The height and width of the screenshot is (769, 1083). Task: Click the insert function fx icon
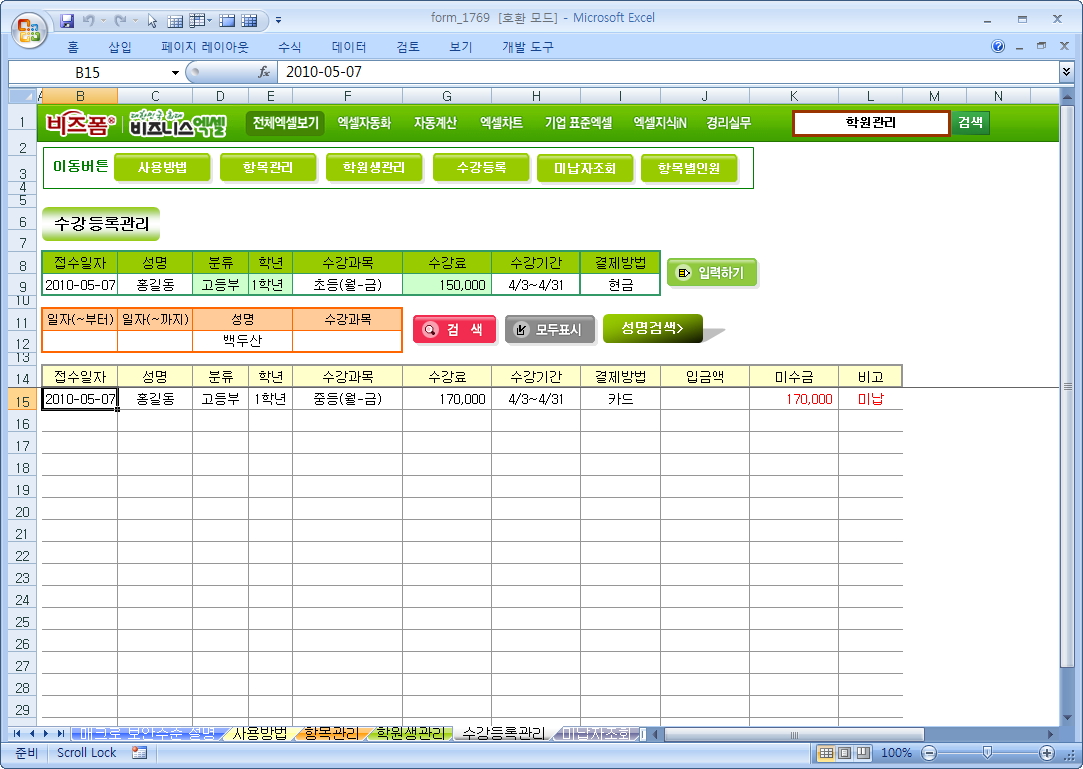(x=264, y=72)
